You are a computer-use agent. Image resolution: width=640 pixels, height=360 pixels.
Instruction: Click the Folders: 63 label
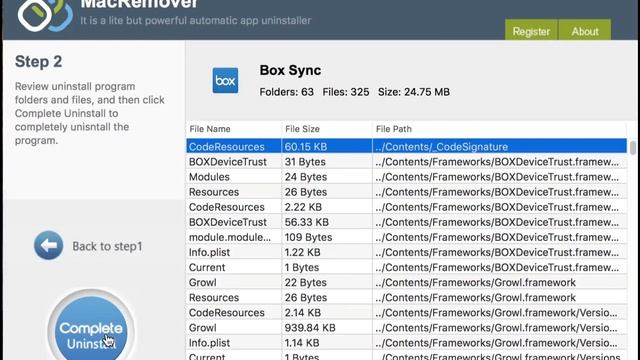(x=287, y=92)
